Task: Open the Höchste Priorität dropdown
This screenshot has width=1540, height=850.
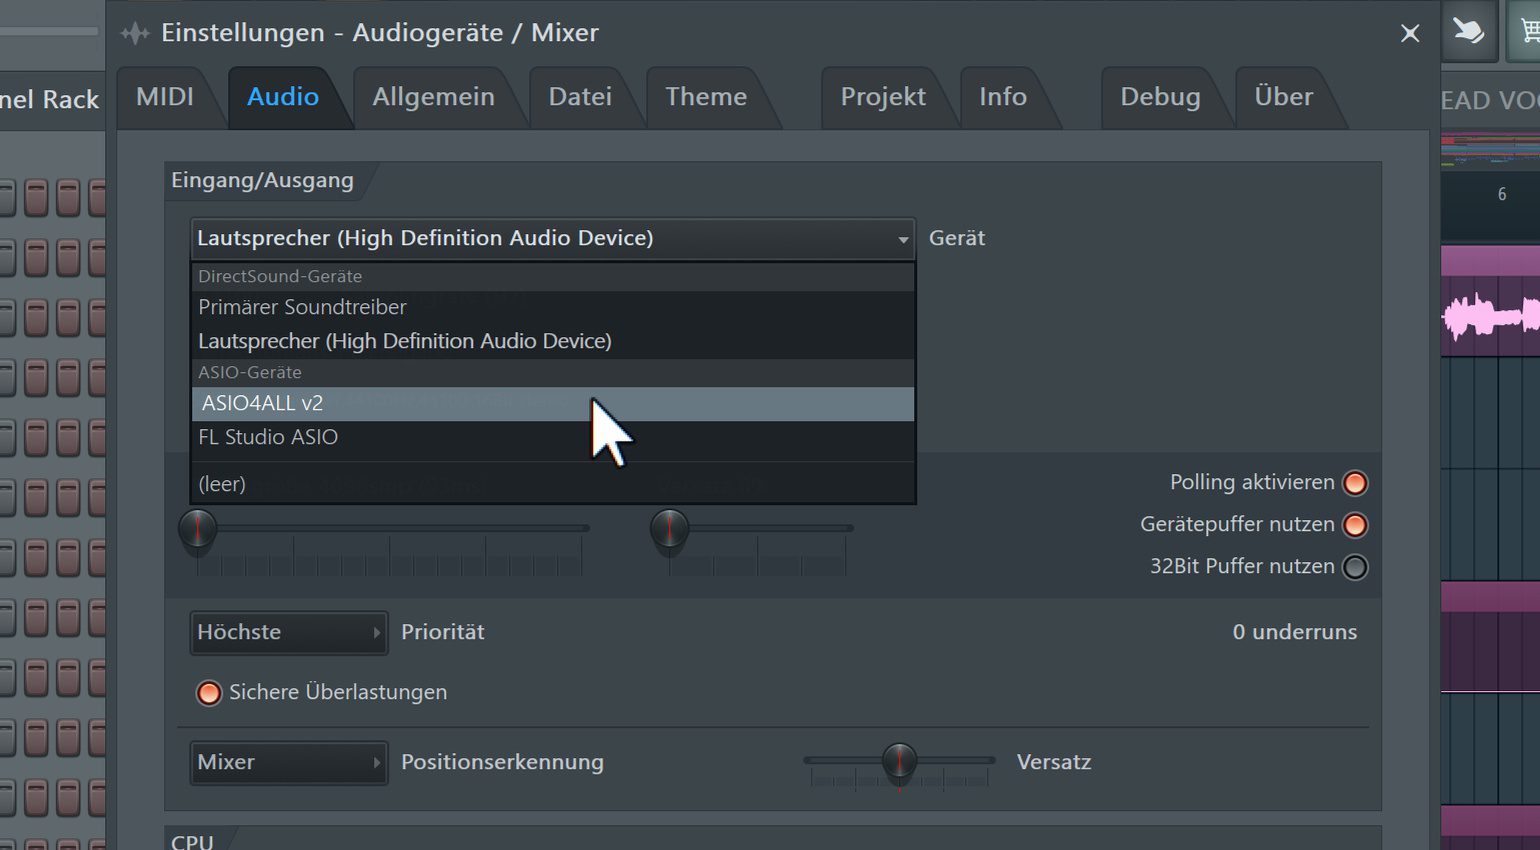Action: 289,633
